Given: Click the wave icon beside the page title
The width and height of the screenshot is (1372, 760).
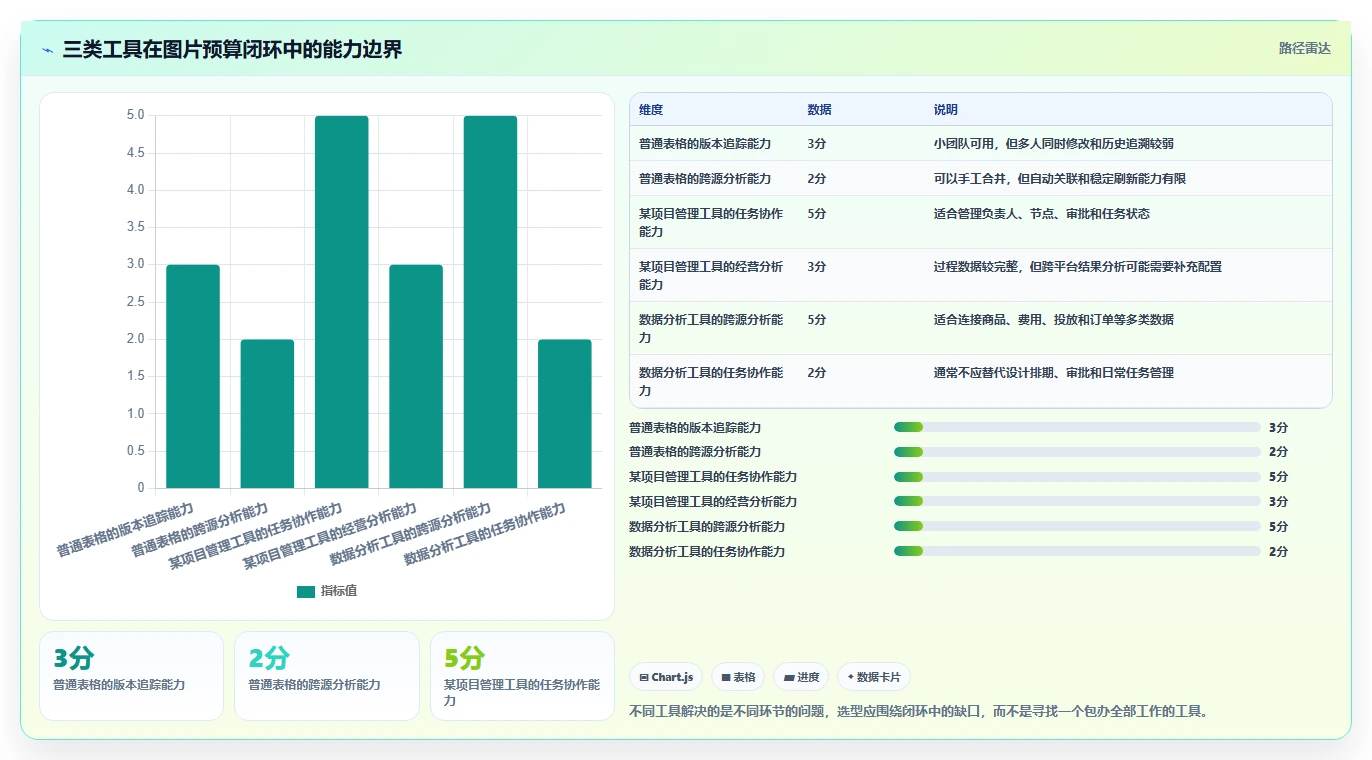Looking at the screenshot, I should tap(48, 50).
